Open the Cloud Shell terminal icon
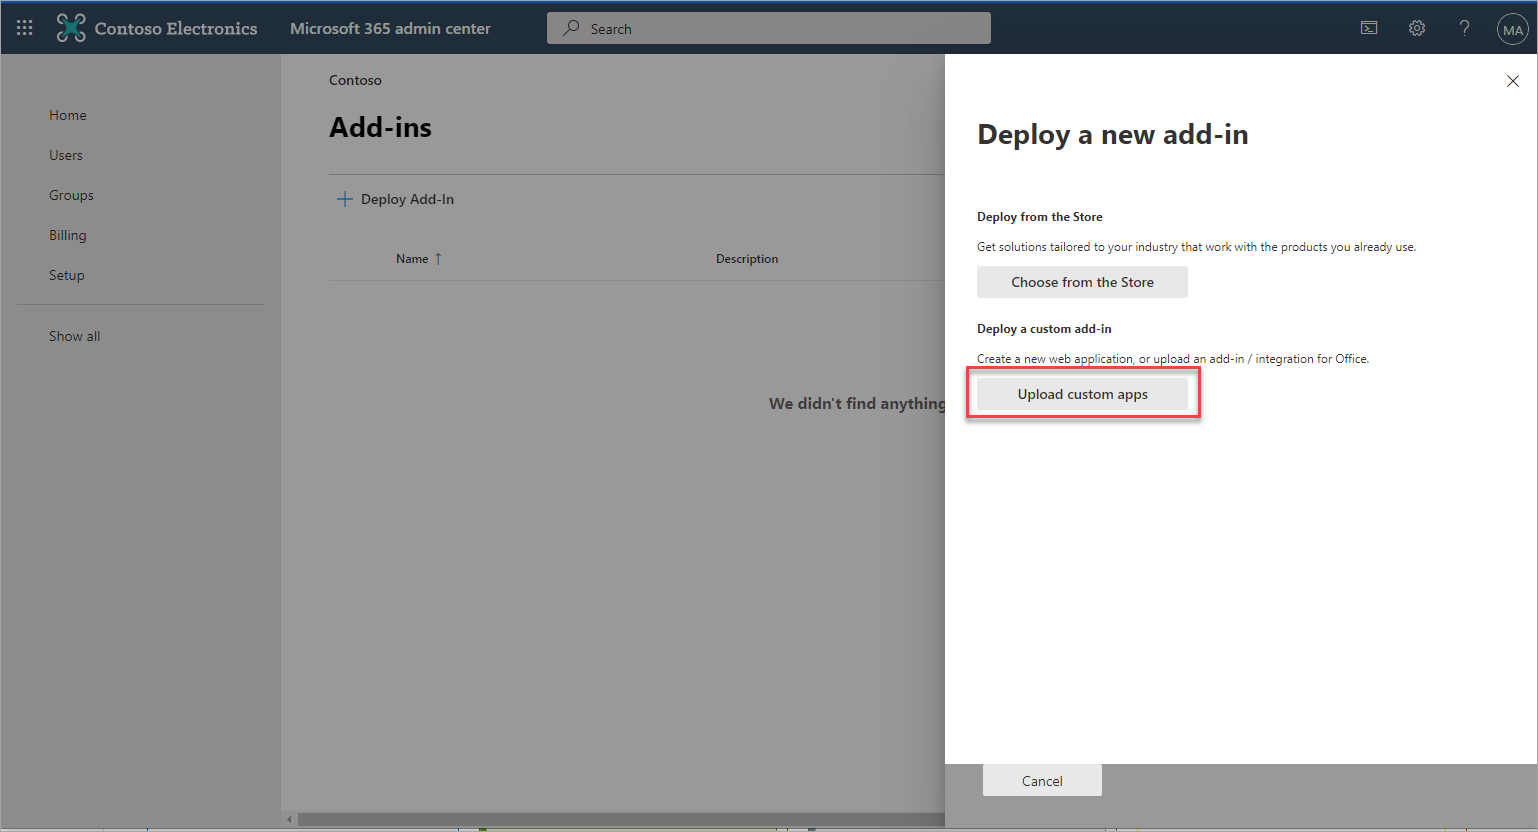Viewport: 1538px width, 832px height. pos(1369,28)
